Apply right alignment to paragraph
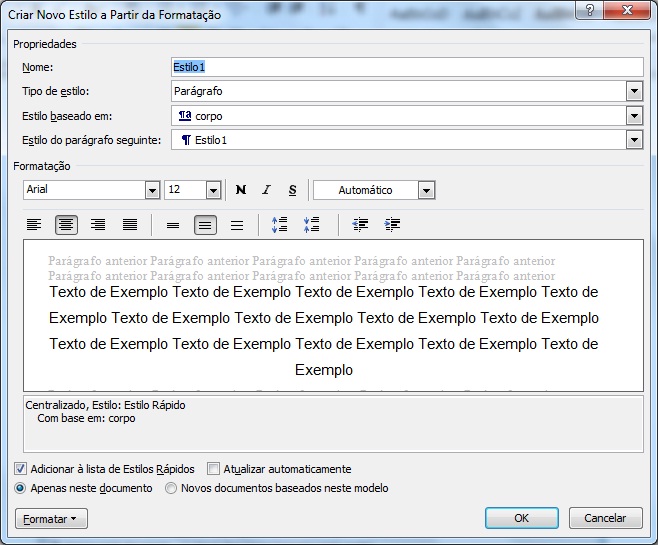The height and width of the screenshot is (545, 658). click(98, 225)
